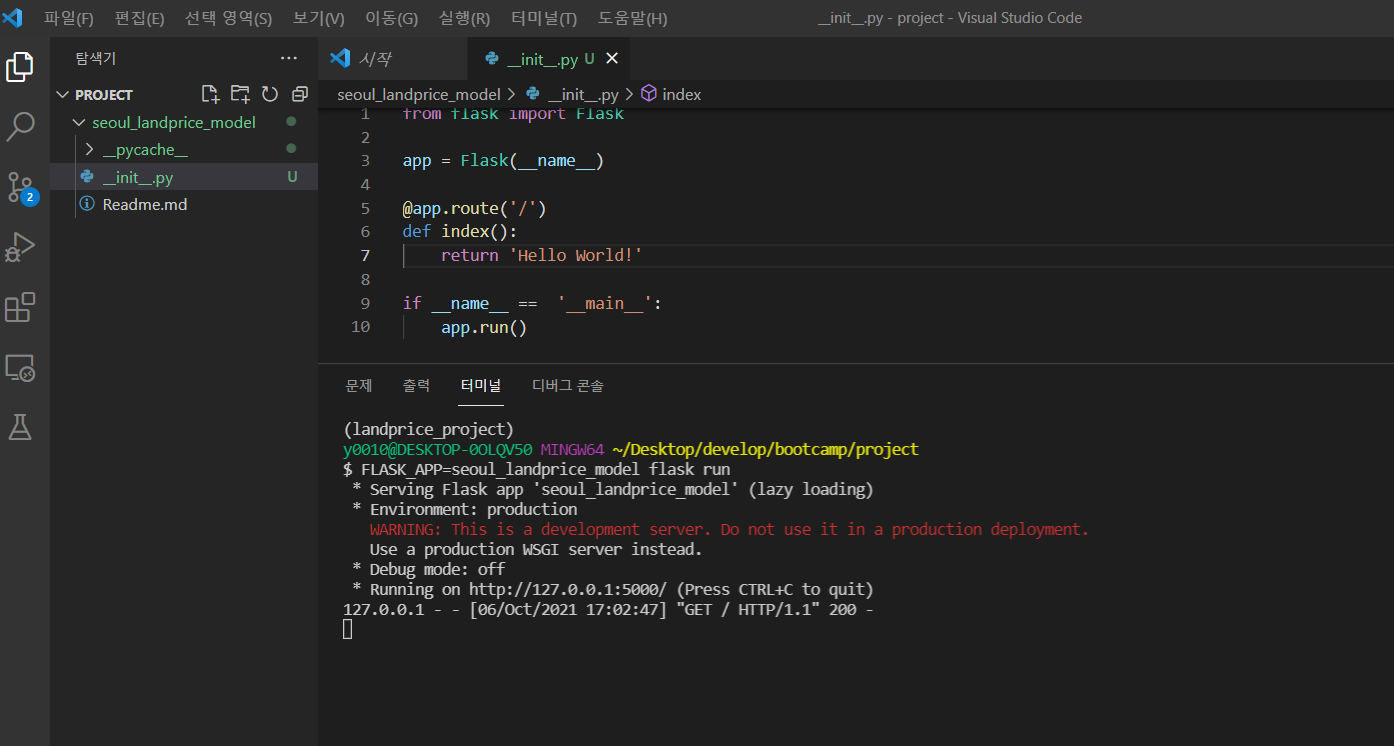This screenshot has width=1394, height=746.
Task: Close the __init__.py editor tab
Action: pos(612,59)
